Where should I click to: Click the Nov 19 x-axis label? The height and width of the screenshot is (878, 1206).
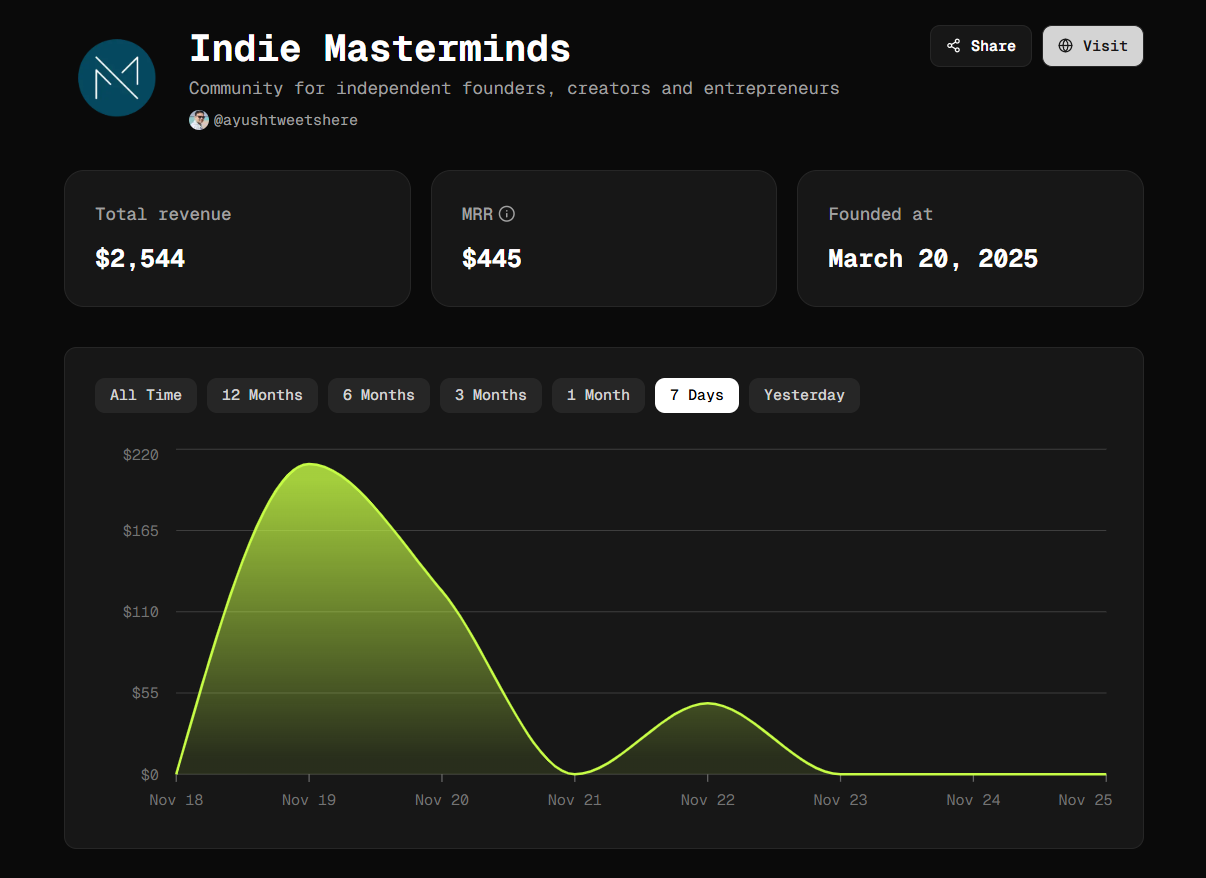pos(309,800)
